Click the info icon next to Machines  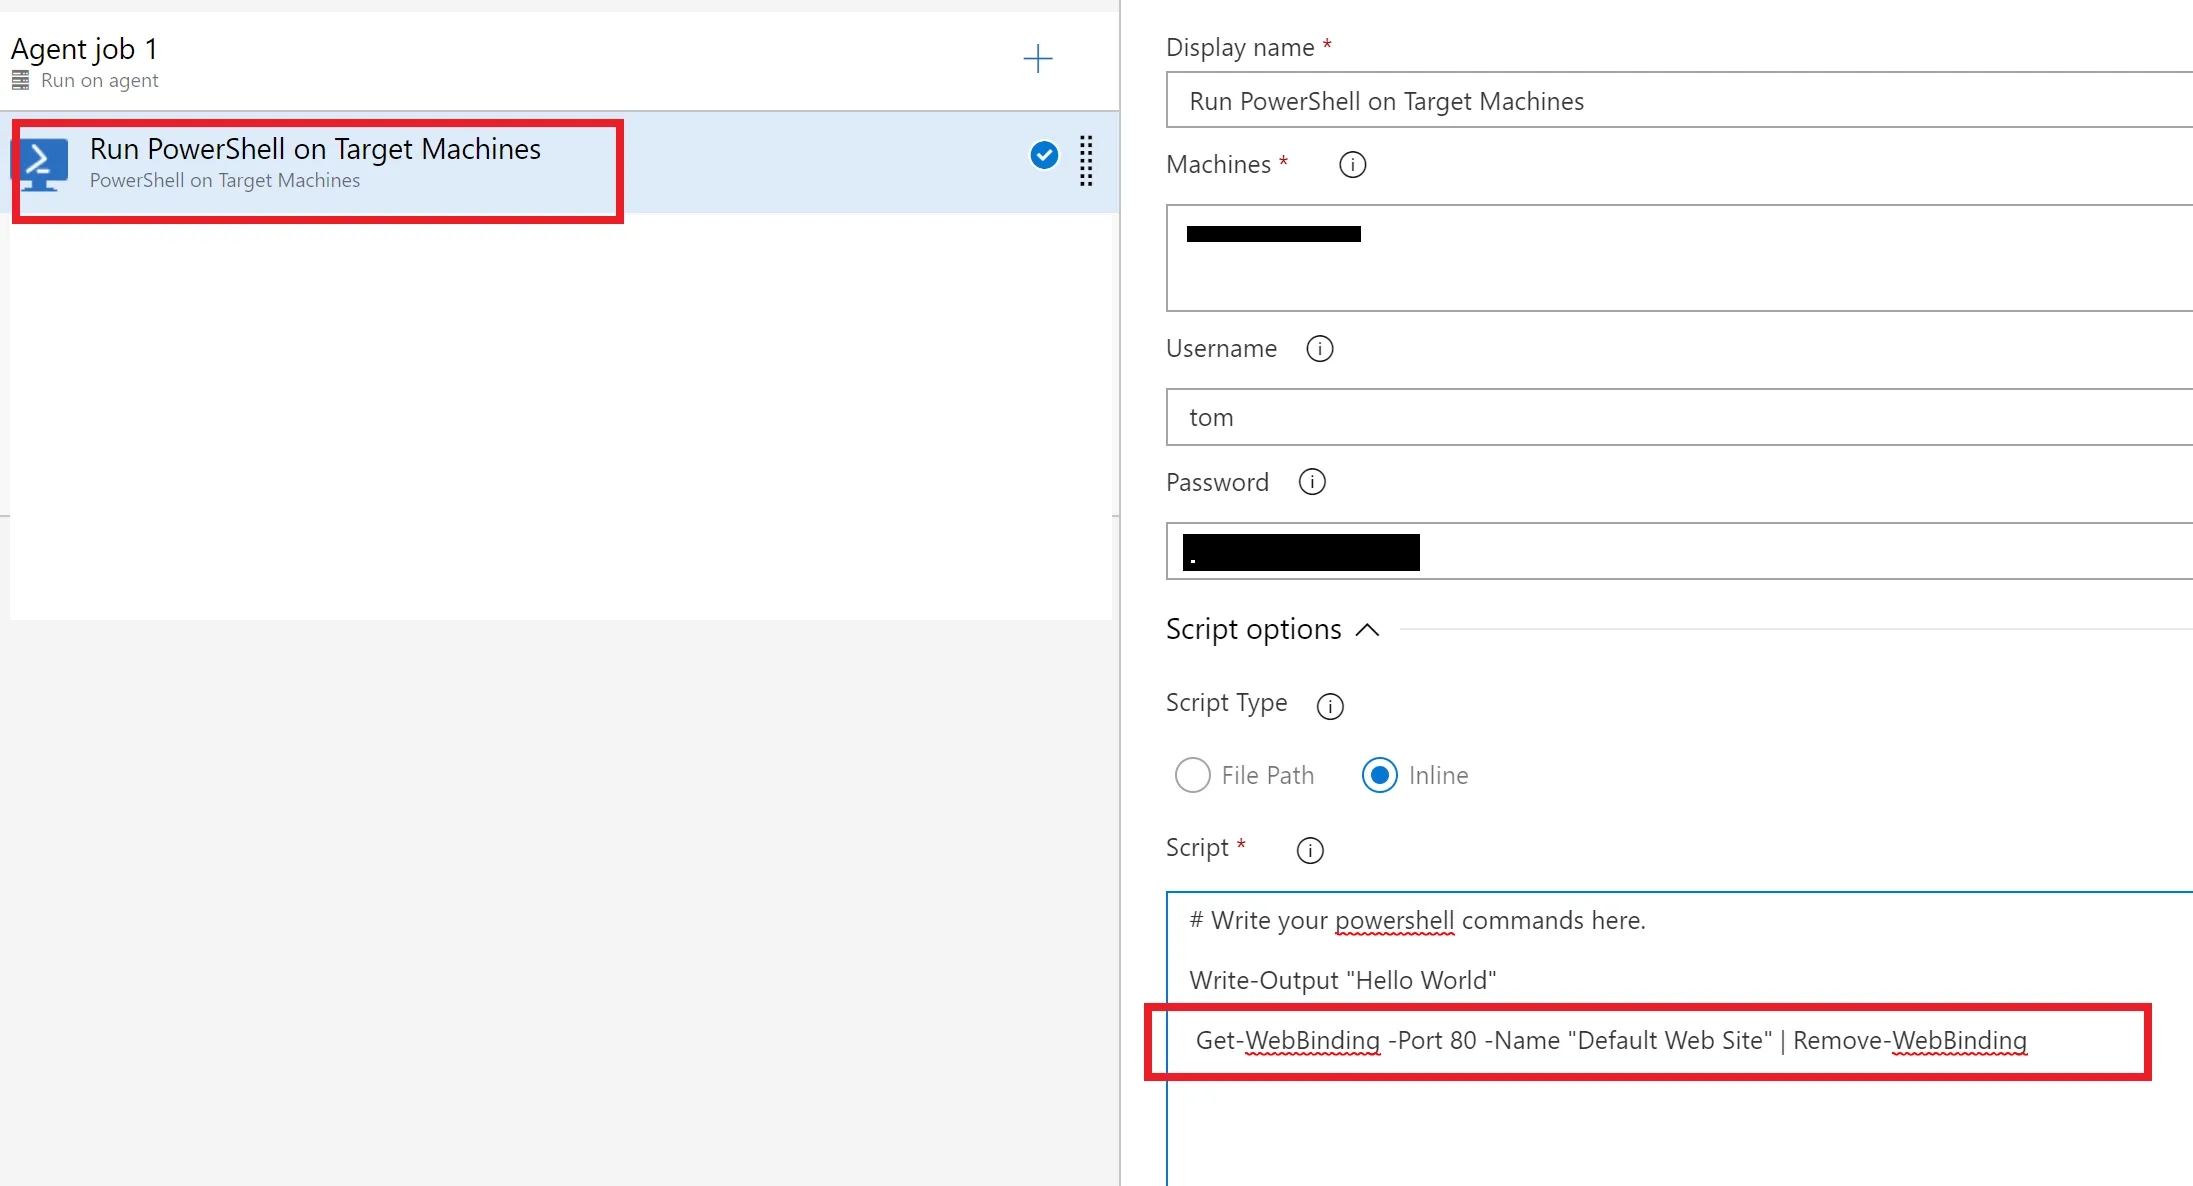click(x=1352, y=165)
